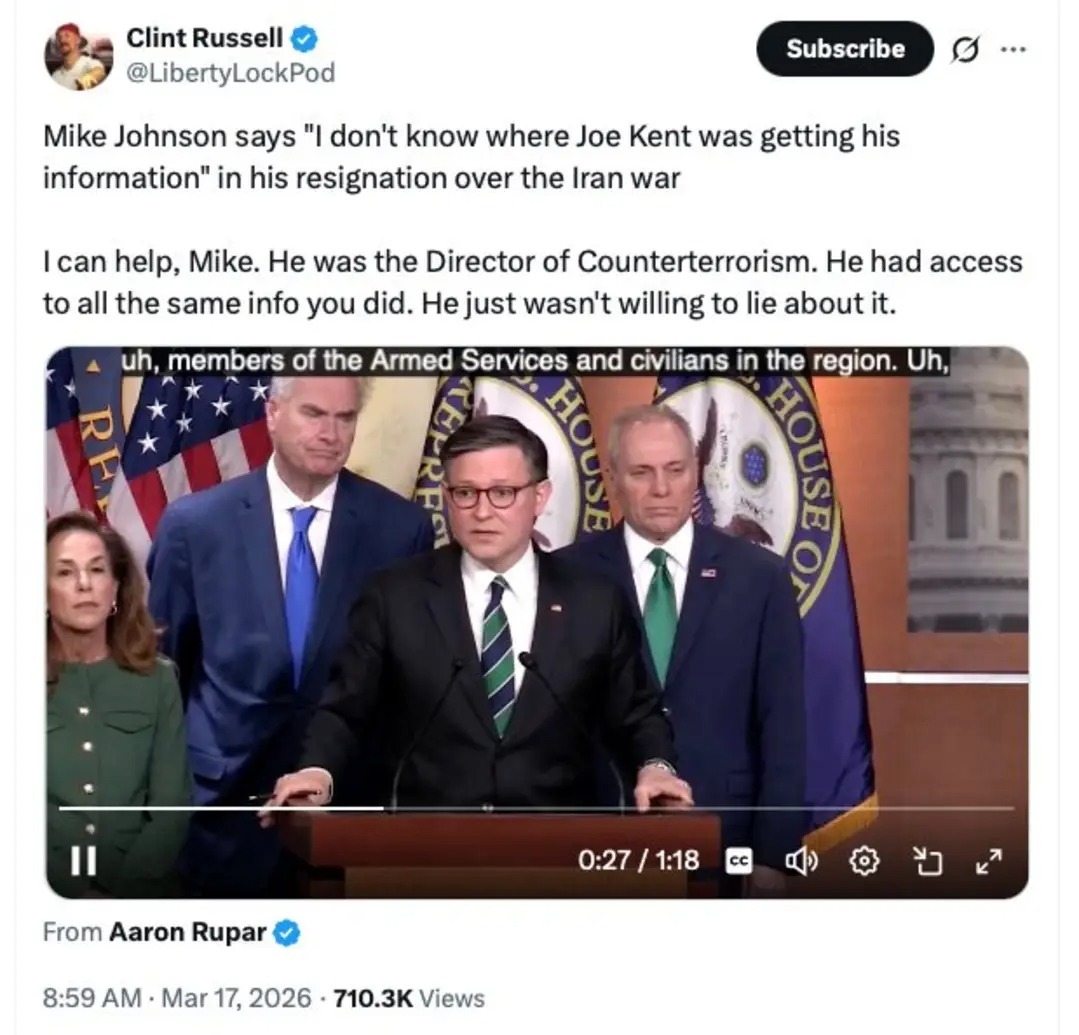Open Clint Russell's profile avatar
The image size is (1079, 1035).
click(78, 56)
